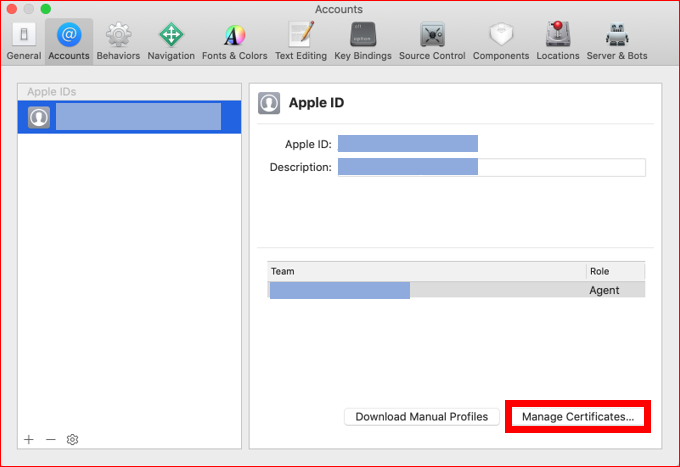This screenshot has width=680, height=467.
Task: Click the Apple ID avatar icon in the detail pane
Action: 269,103
